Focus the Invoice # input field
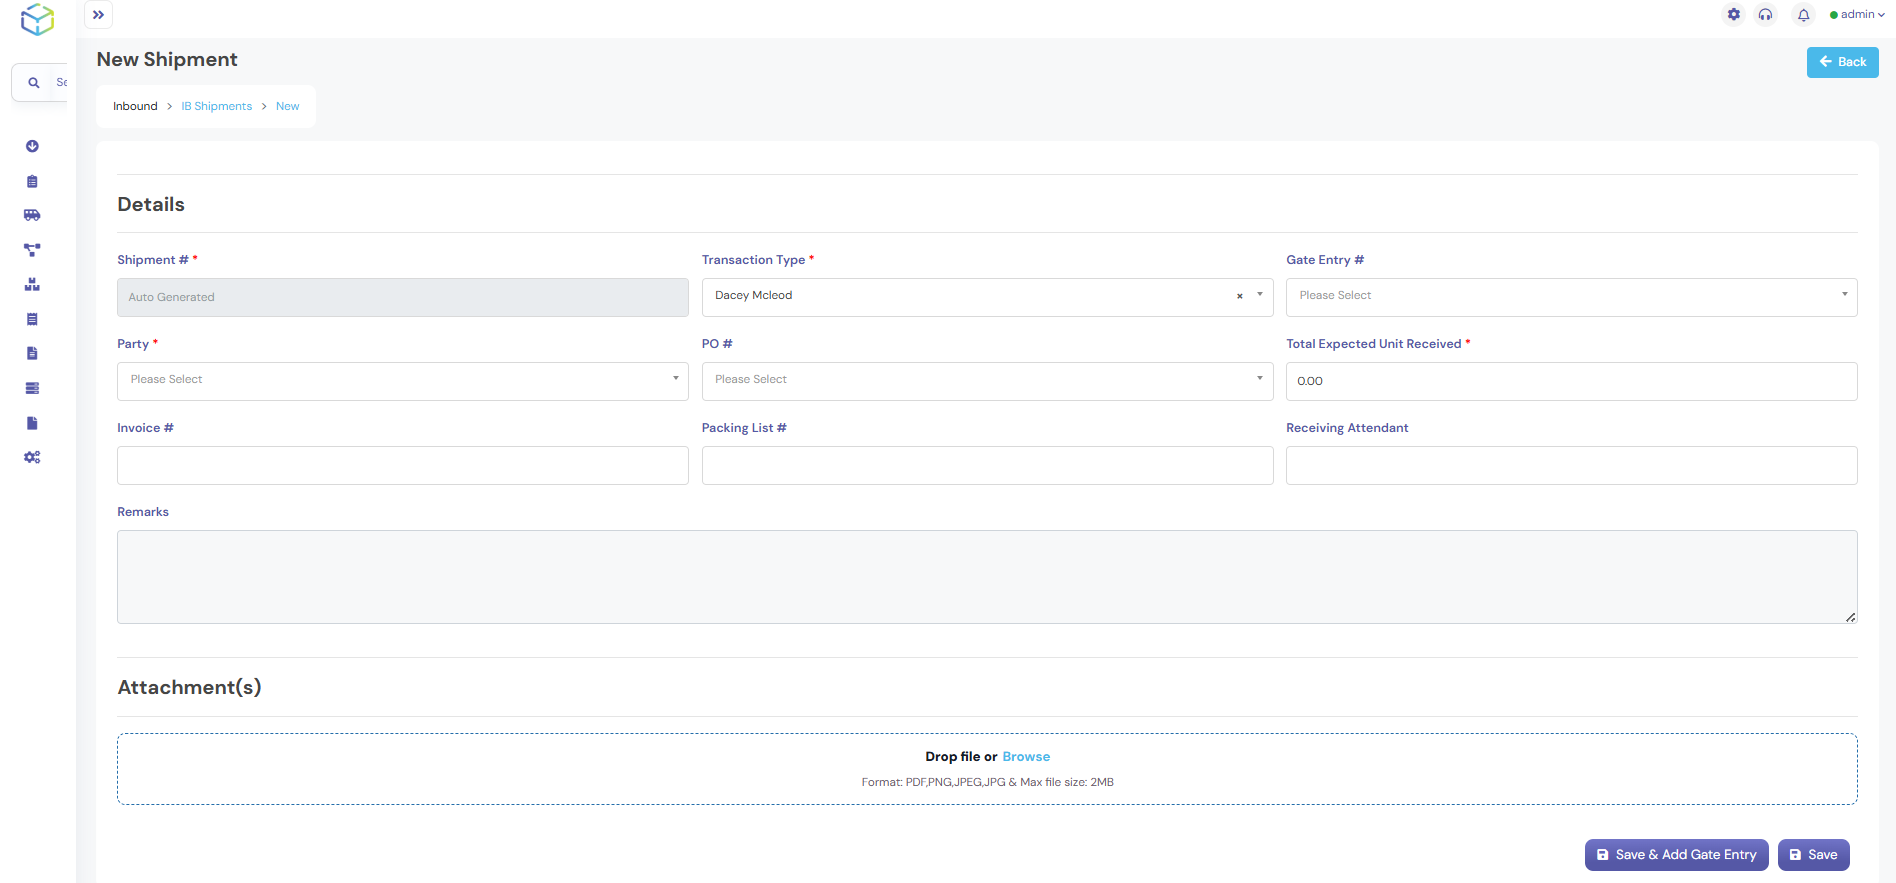The height and width of the screenshot is (883, 1896). (x=402, y=465)
